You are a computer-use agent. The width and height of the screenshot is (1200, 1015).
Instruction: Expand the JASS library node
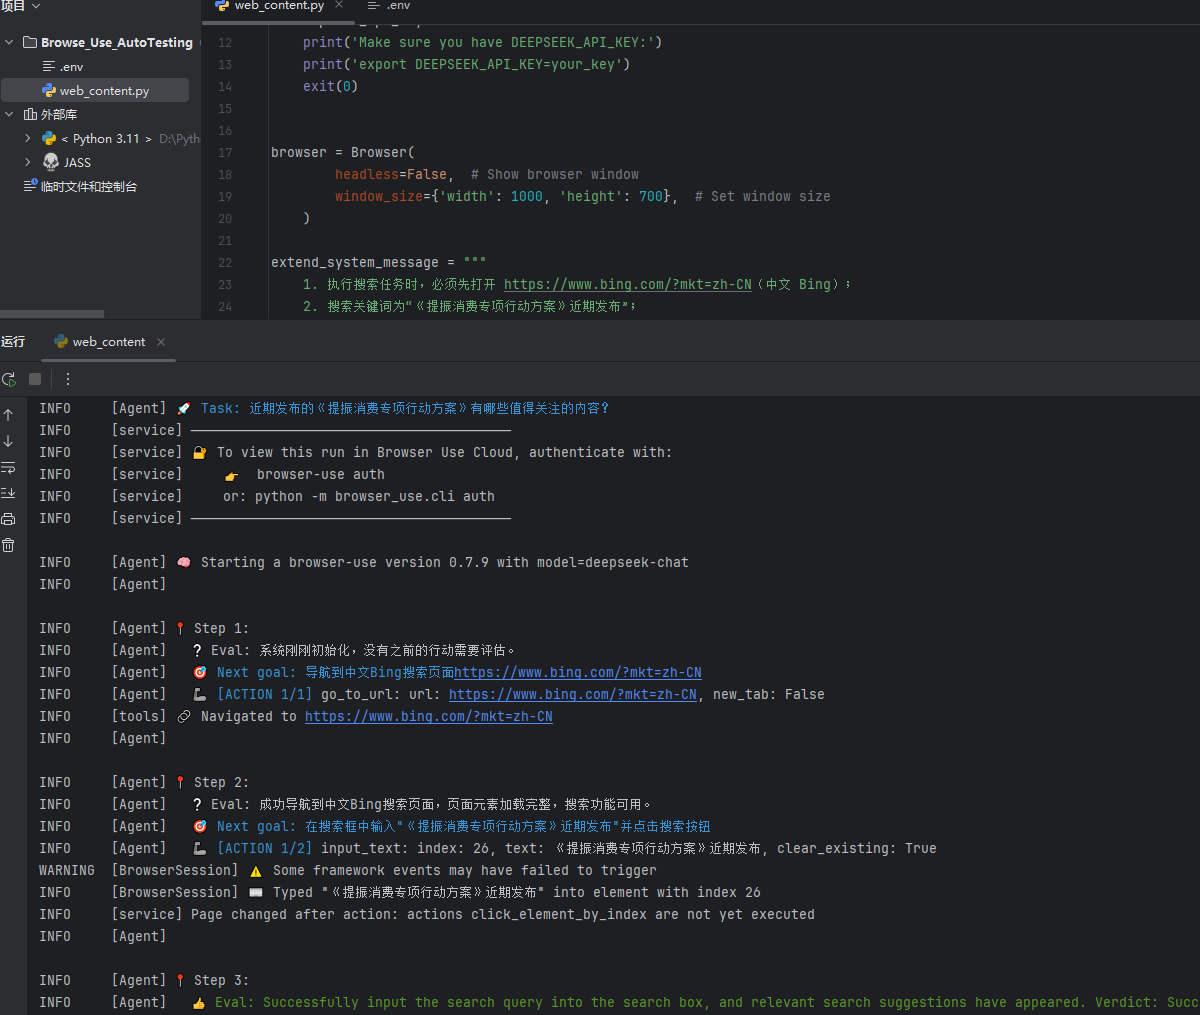27,162
